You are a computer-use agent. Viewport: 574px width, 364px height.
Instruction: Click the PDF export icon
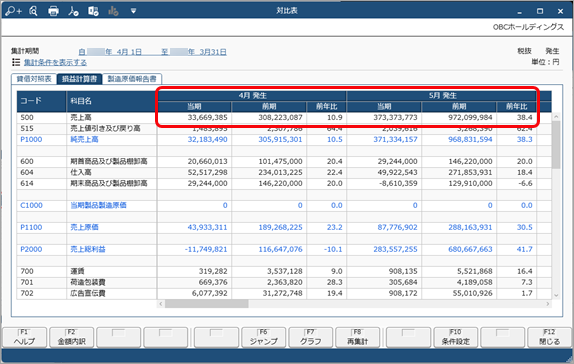tap(73, 11)
